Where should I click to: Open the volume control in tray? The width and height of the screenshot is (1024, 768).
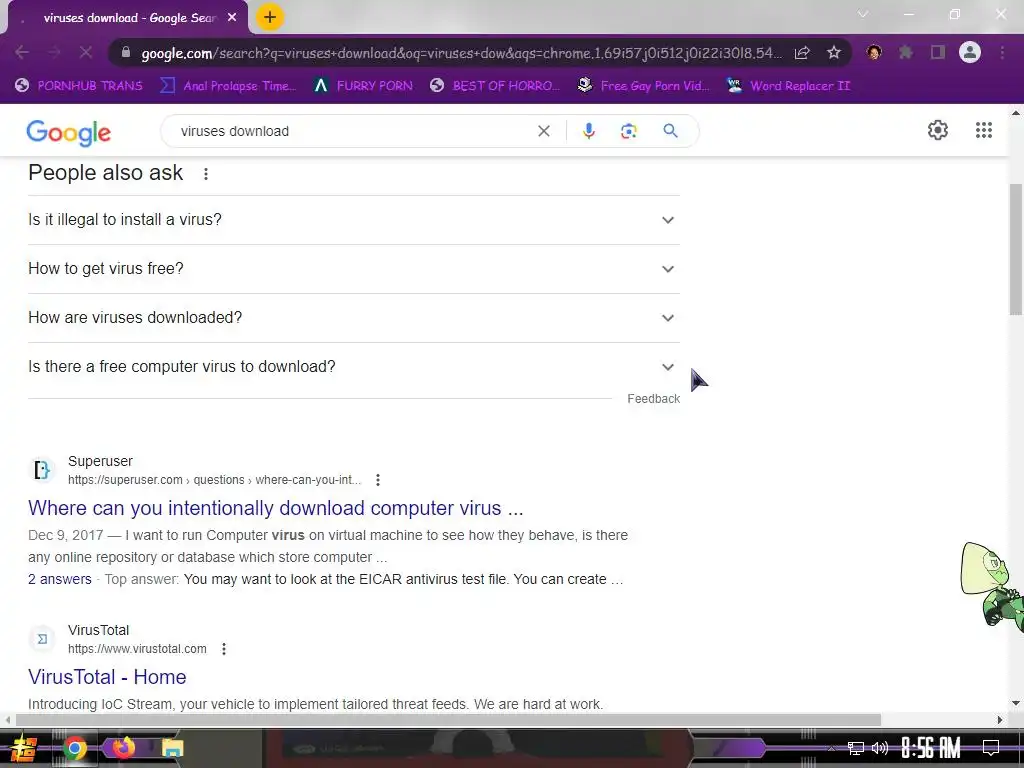(x=880, y=748)
